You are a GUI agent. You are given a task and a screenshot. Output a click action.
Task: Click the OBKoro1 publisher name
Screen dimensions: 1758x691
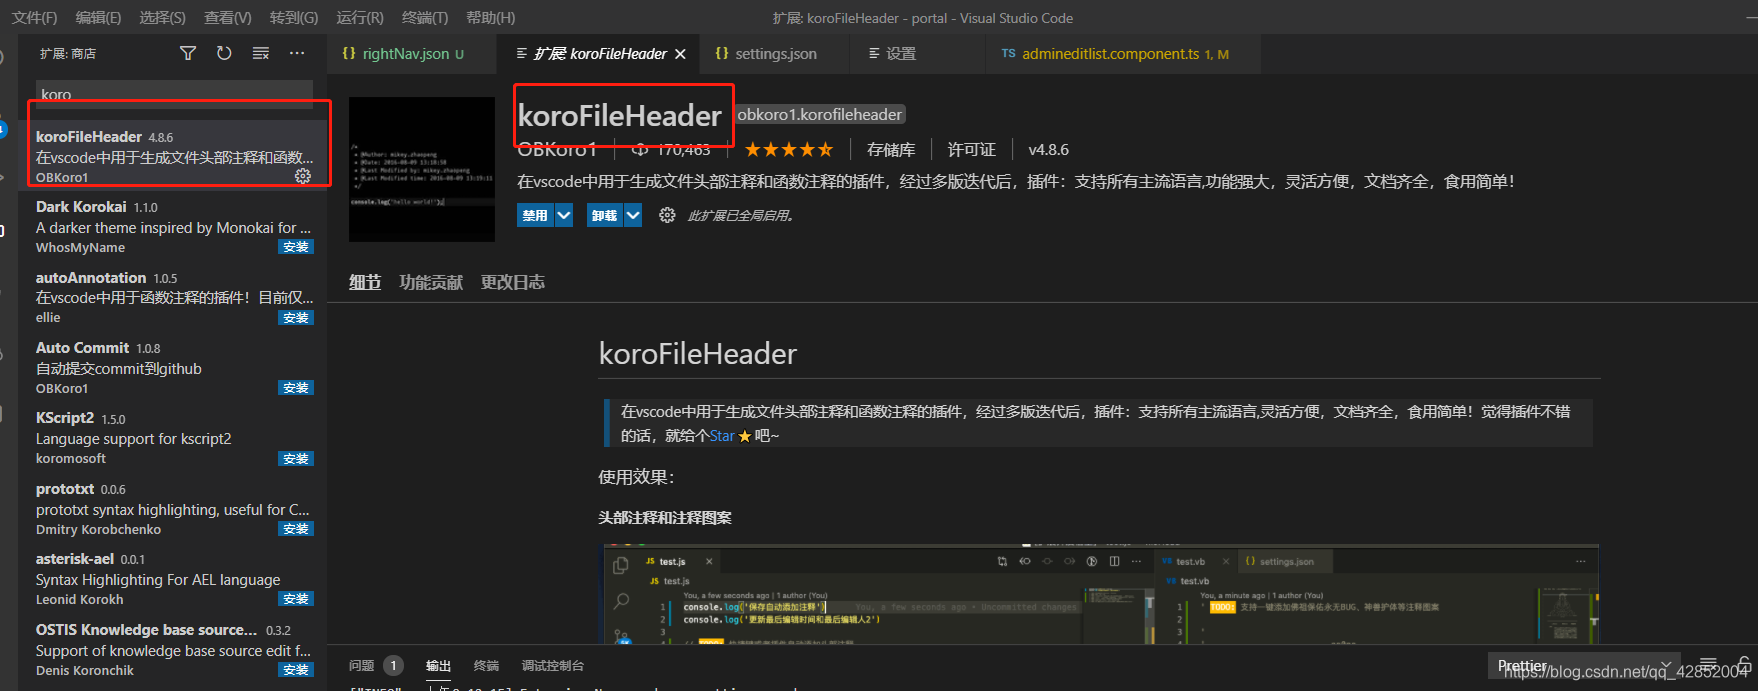pos(557,150)
